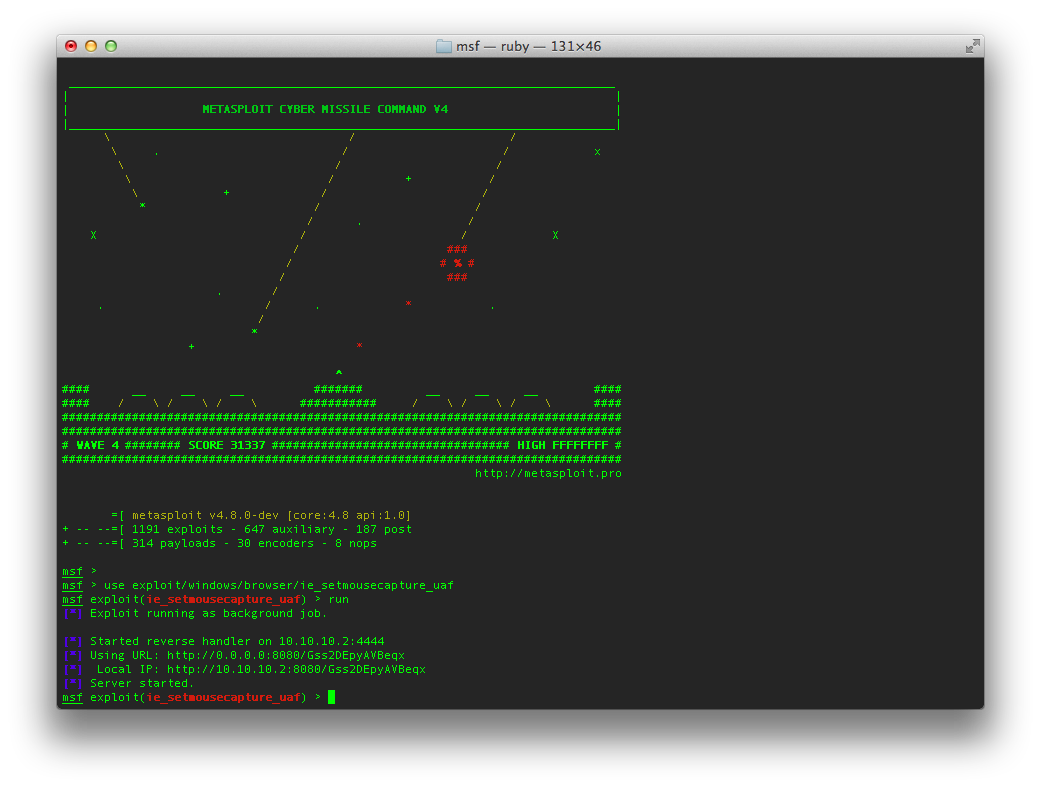The image size is (1041, 788).
Task: Click the METASPLOIT CYBER MISSILE COMMAND V4 banner text
Action: [x=325, y=109]
